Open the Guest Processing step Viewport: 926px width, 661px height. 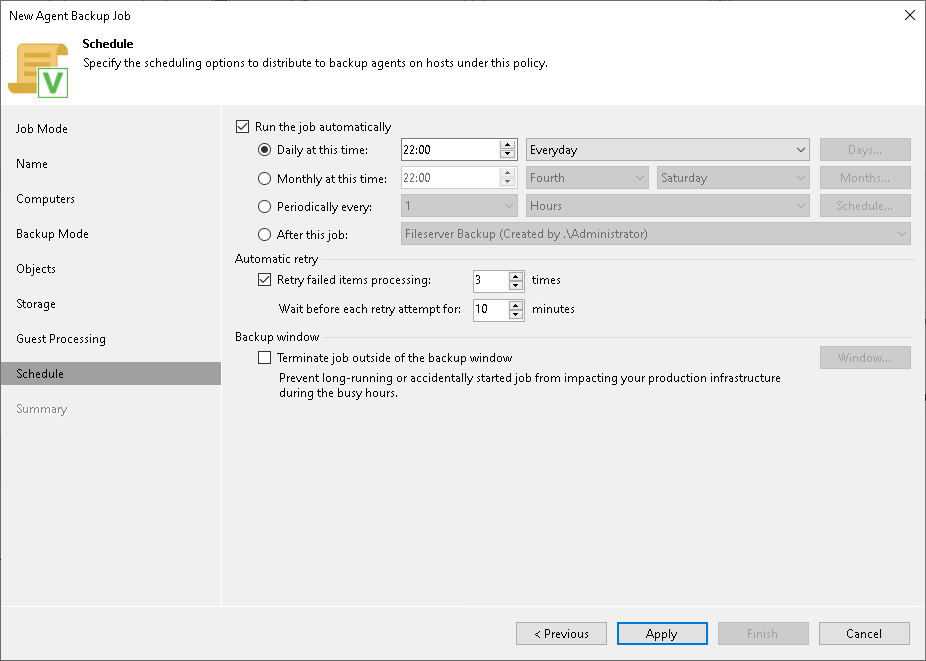[60, 338]
